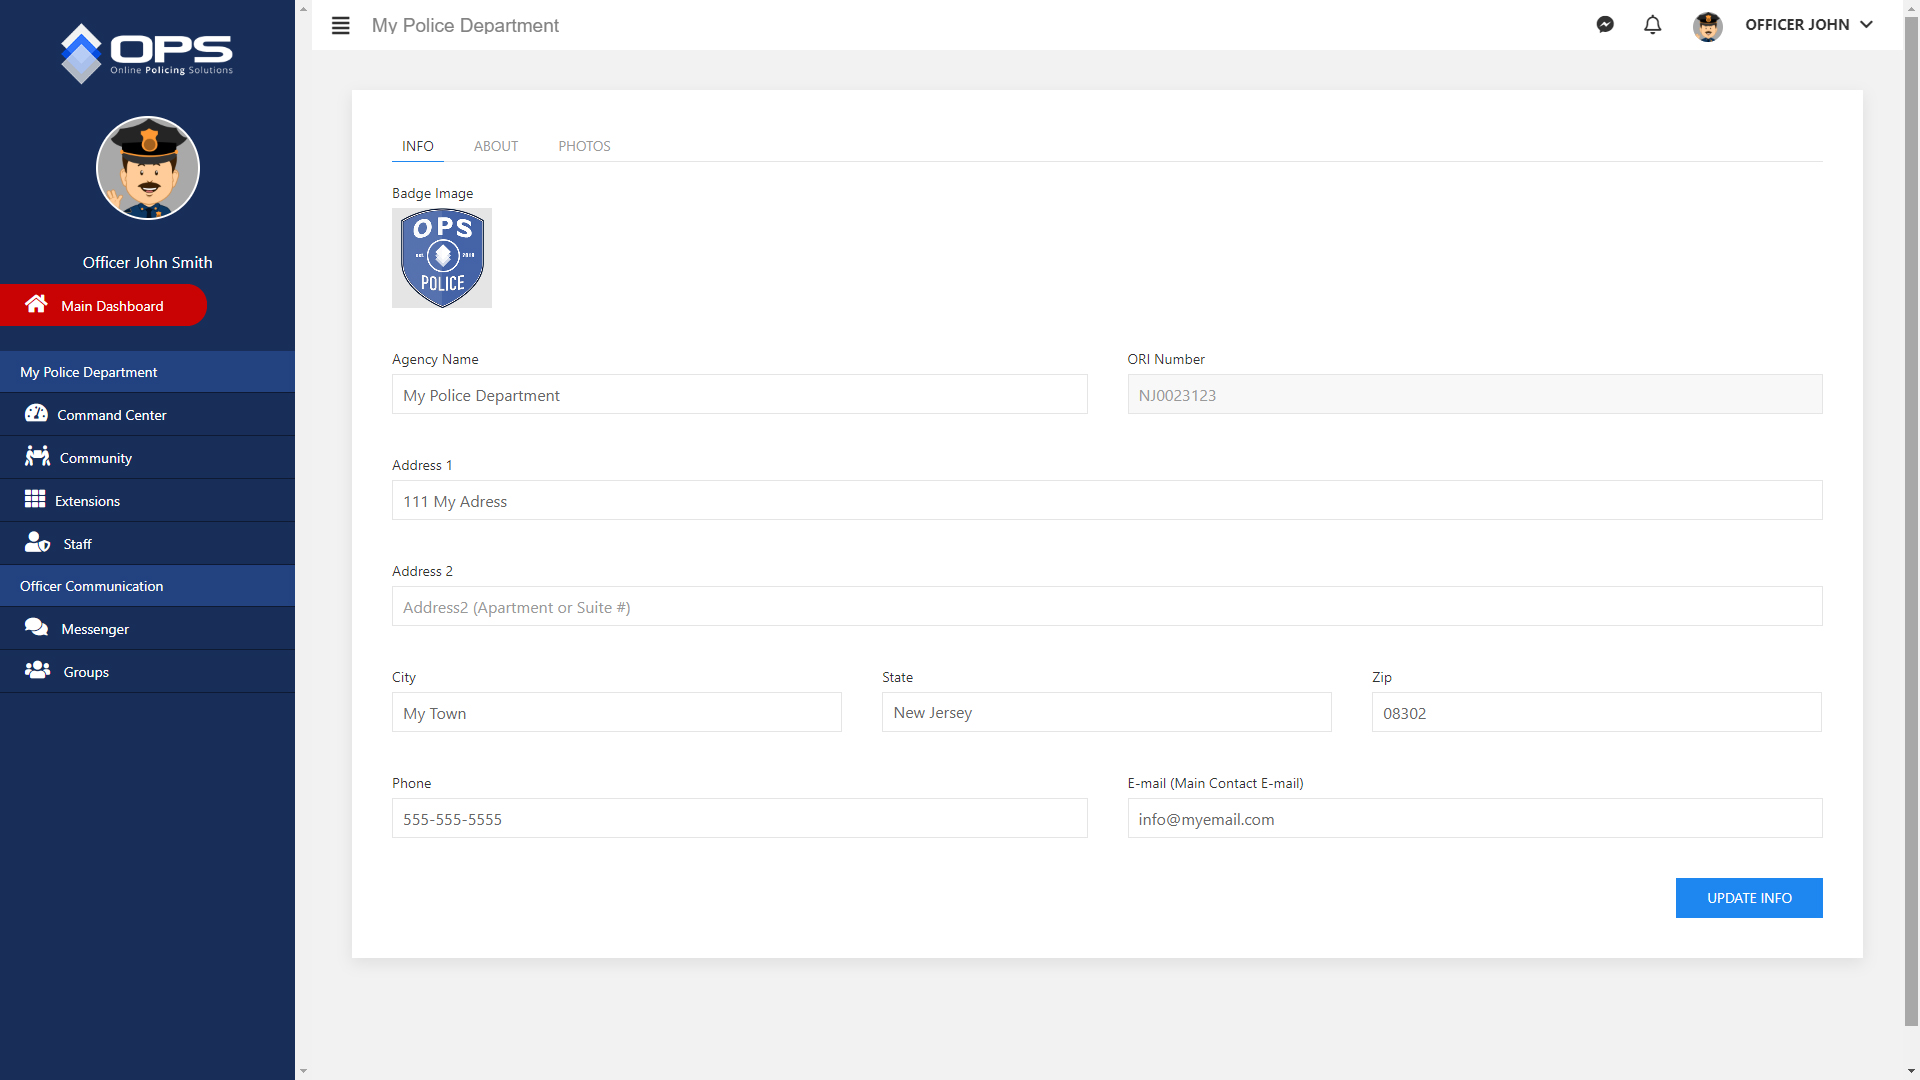Select the Community people icon
Viewport: 1920px width, 1080px height.
click(x=37, y=457)
